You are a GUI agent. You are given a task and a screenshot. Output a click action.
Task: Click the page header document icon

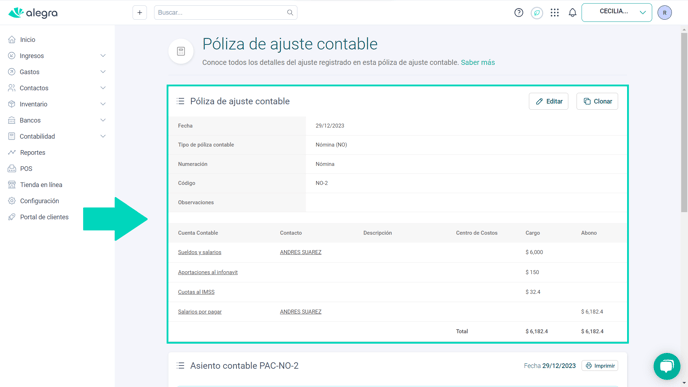[x=181, y=51]
